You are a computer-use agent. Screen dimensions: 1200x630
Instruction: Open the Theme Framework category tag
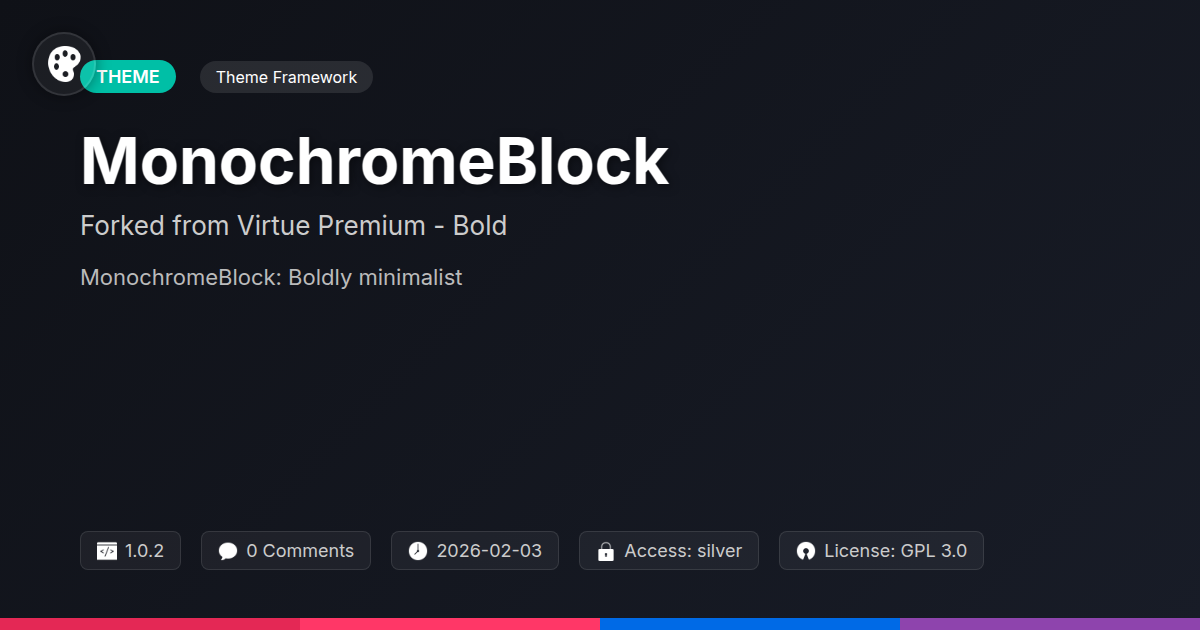286,77
